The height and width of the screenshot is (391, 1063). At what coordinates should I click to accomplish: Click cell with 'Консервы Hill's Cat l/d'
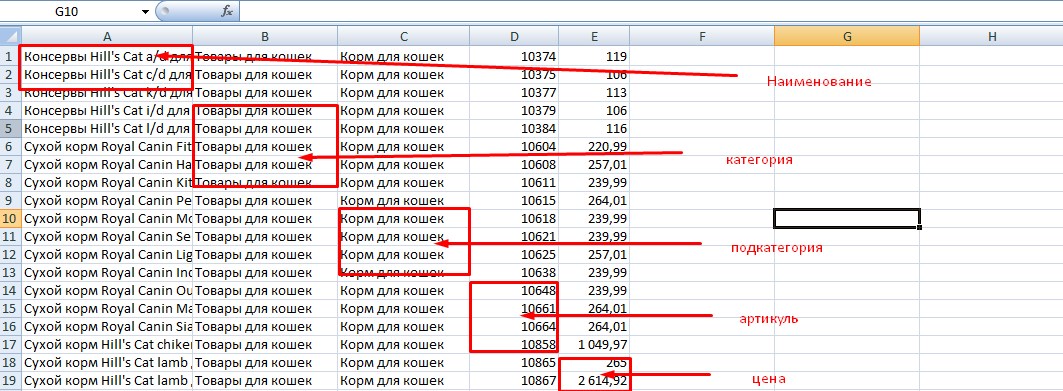107,128
